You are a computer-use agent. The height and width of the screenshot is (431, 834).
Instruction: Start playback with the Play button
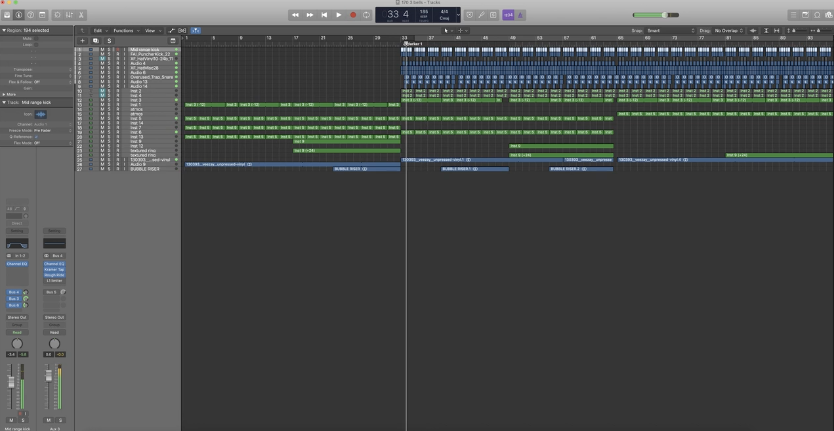[338, 15]
